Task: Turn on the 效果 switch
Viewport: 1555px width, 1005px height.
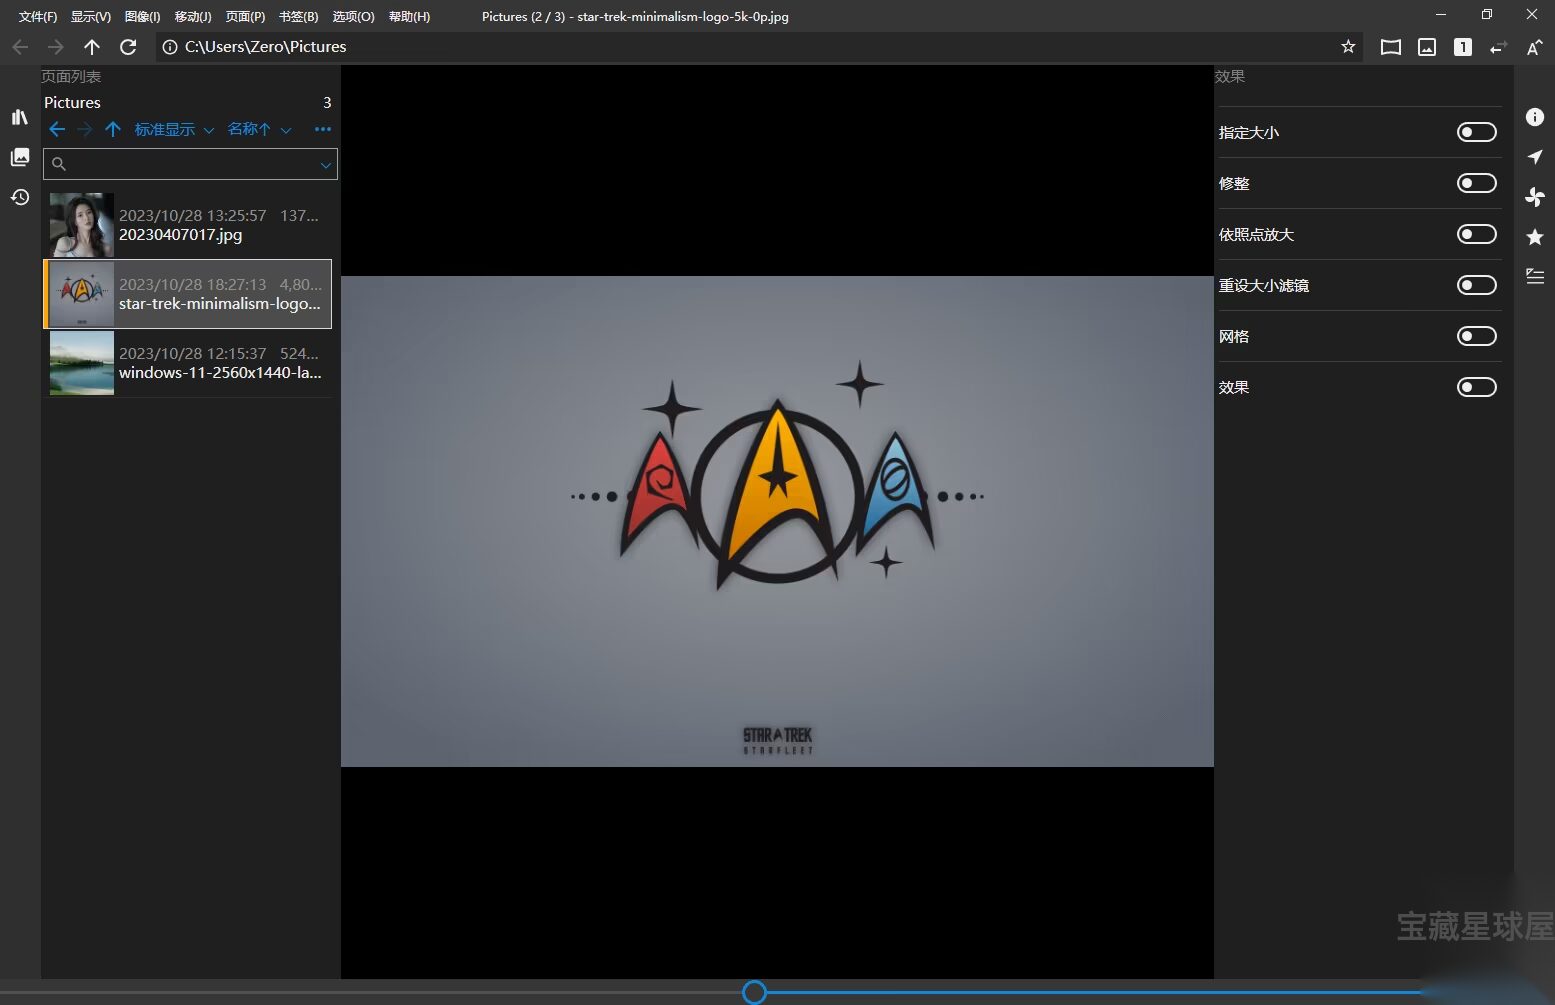Action: coord(1476,387)
